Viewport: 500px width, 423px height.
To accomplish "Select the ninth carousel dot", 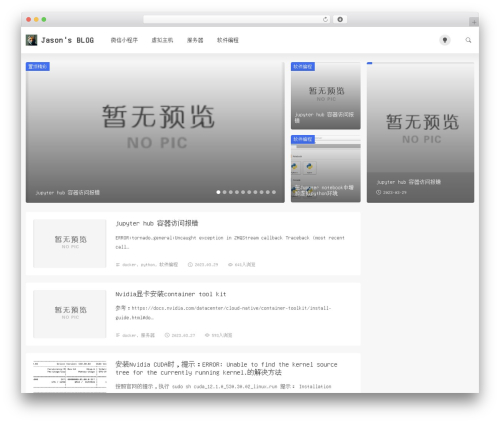I will [268, 192].
